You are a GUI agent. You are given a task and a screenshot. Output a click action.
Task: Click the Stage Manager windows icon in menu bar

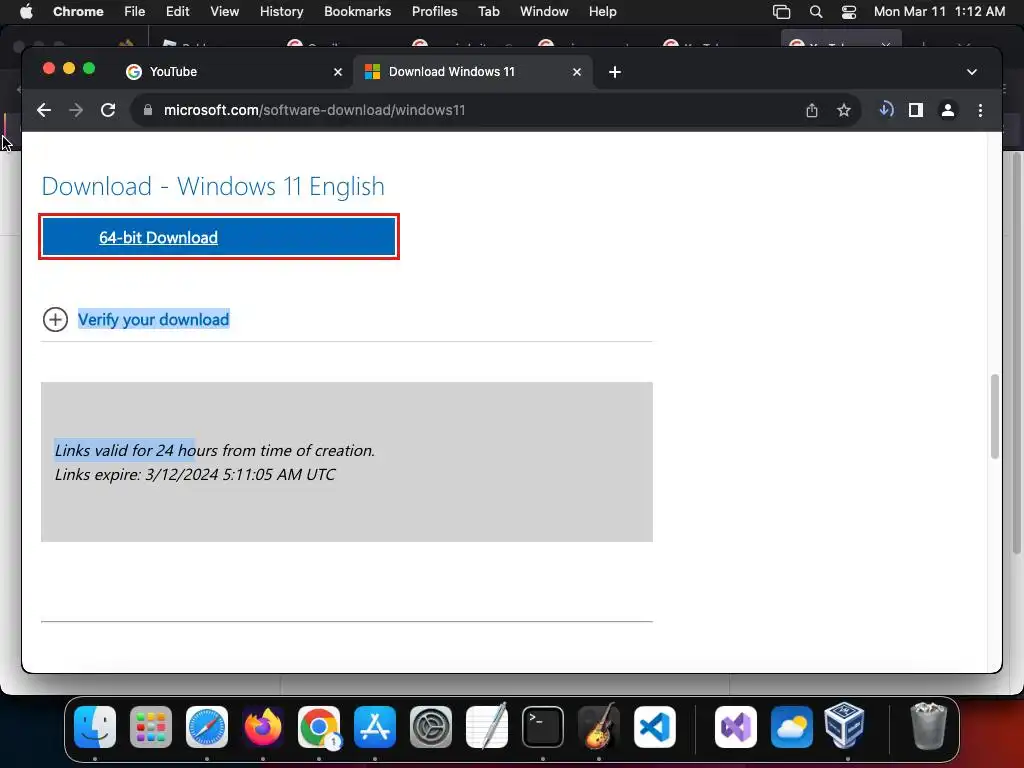coord(781,11)
